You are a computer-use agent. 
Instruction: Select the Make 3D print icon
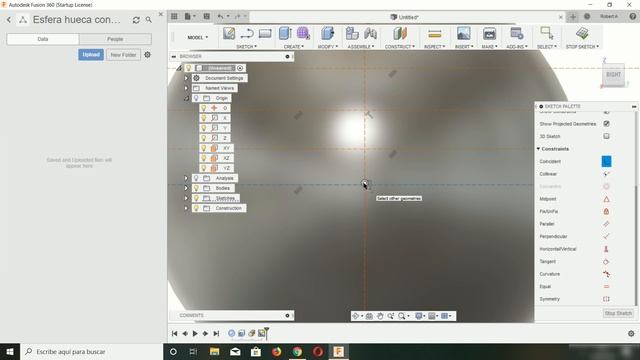[x=489, y=33]
